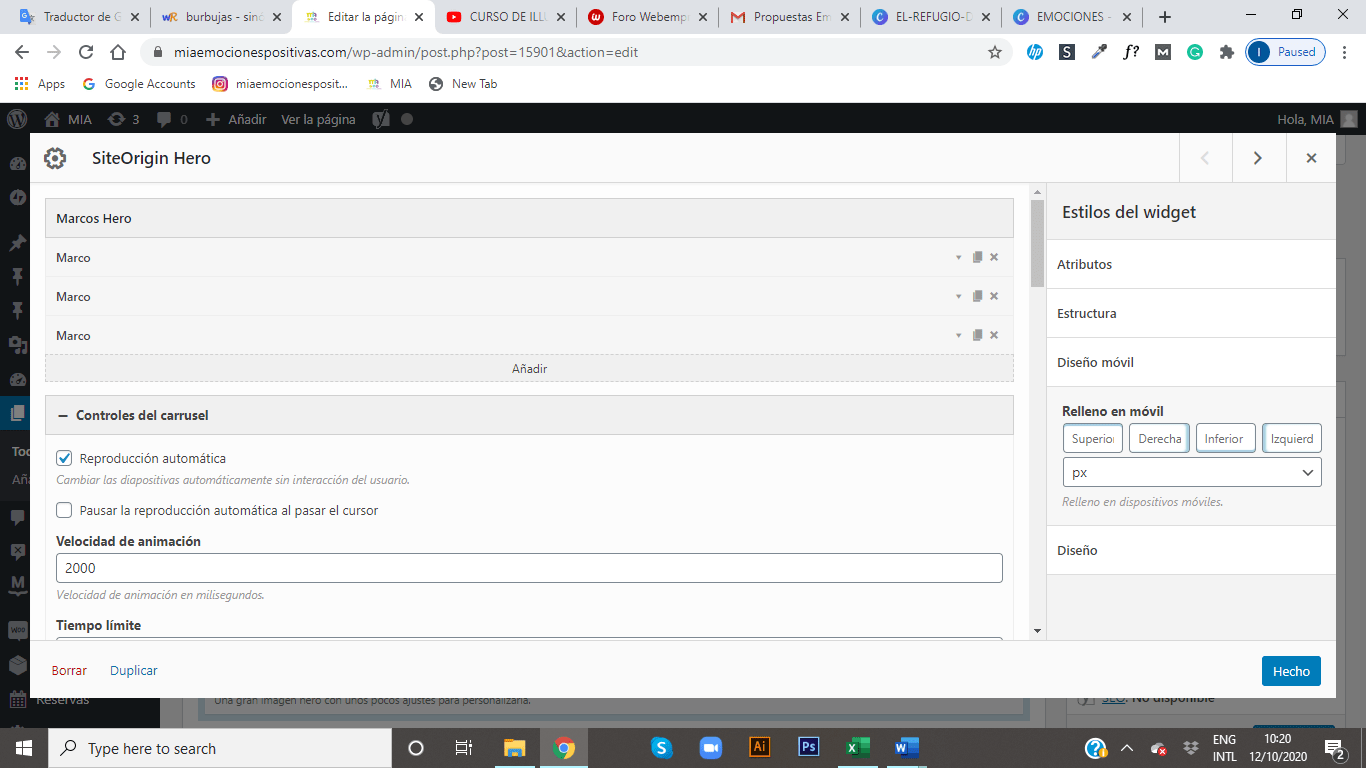Delete the topmost Marco frame

tap(994, 257)
